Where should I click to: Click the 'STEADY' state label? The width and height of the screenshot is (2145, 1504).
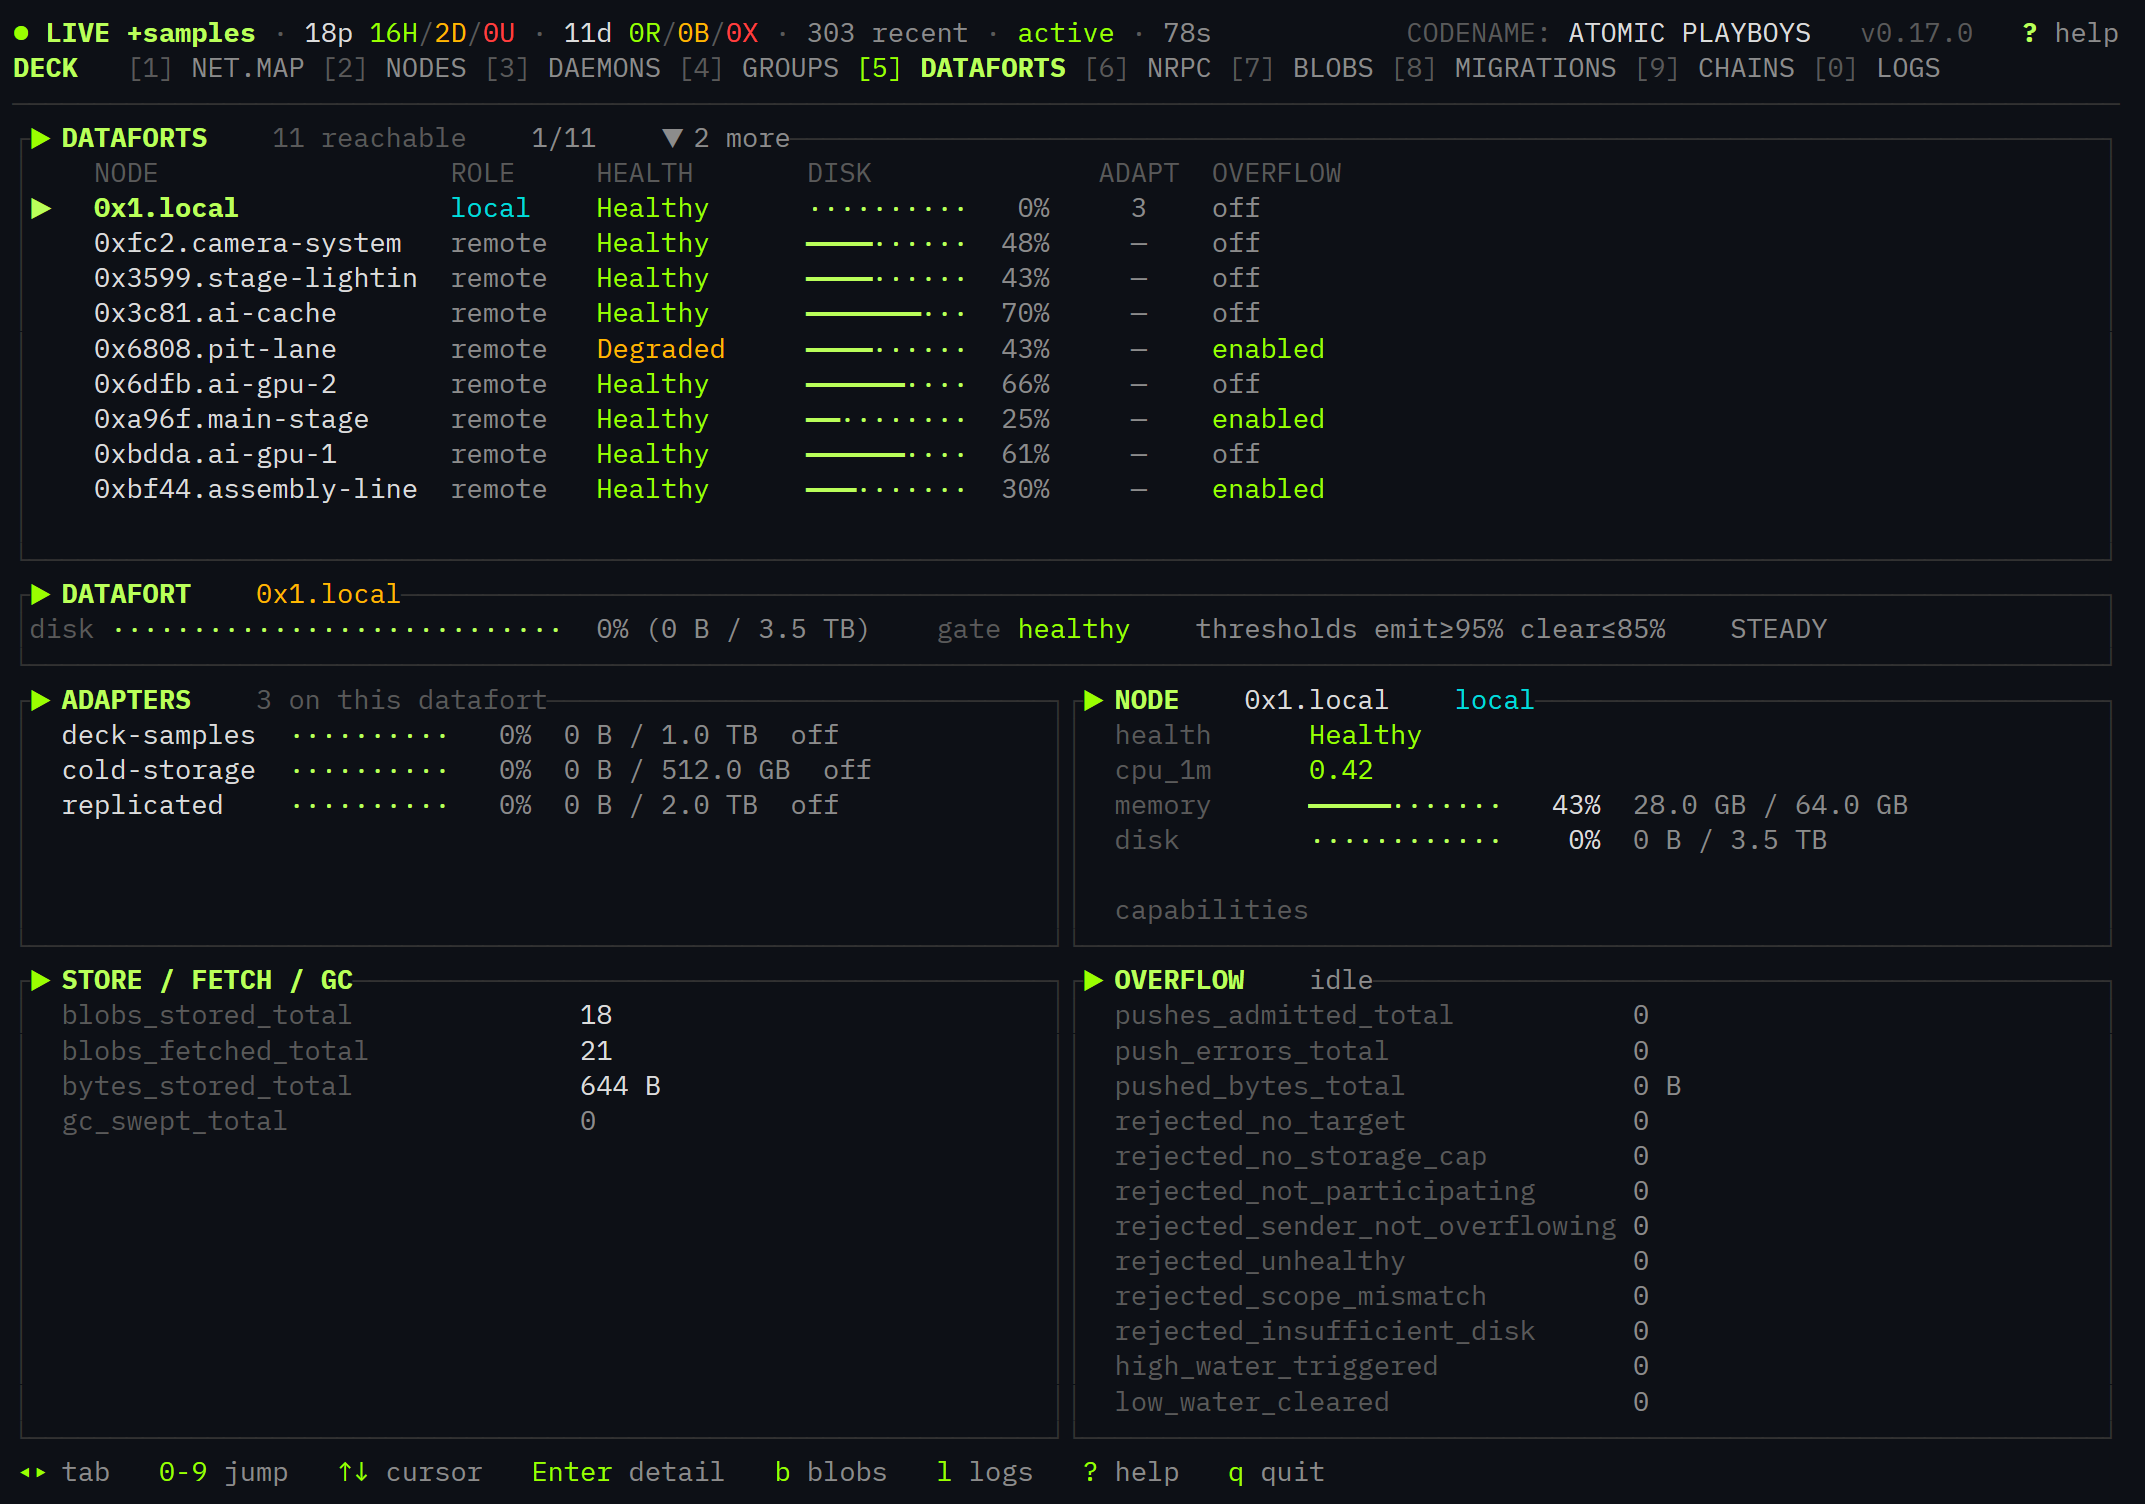[x=1778, y=629]
